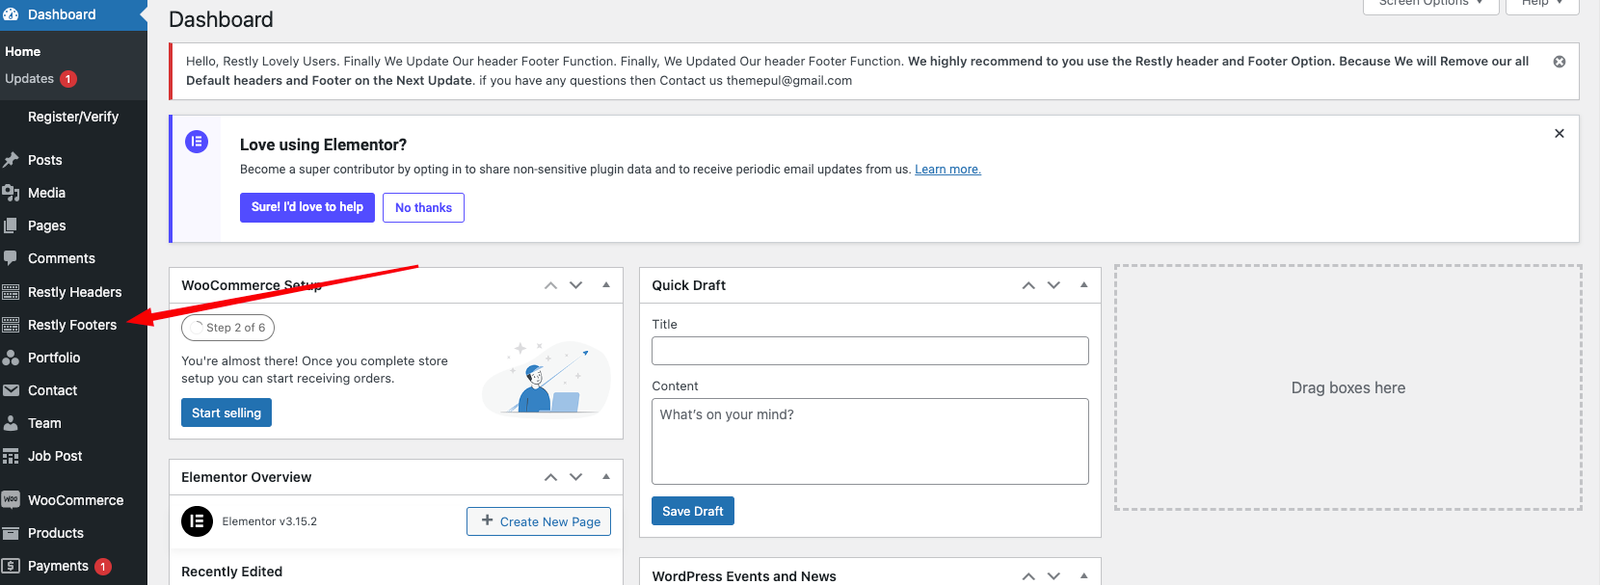Viewport: 1600px width, 585px height.
Task: Click the Posts pin icon in sidebar
Action: 11,160
